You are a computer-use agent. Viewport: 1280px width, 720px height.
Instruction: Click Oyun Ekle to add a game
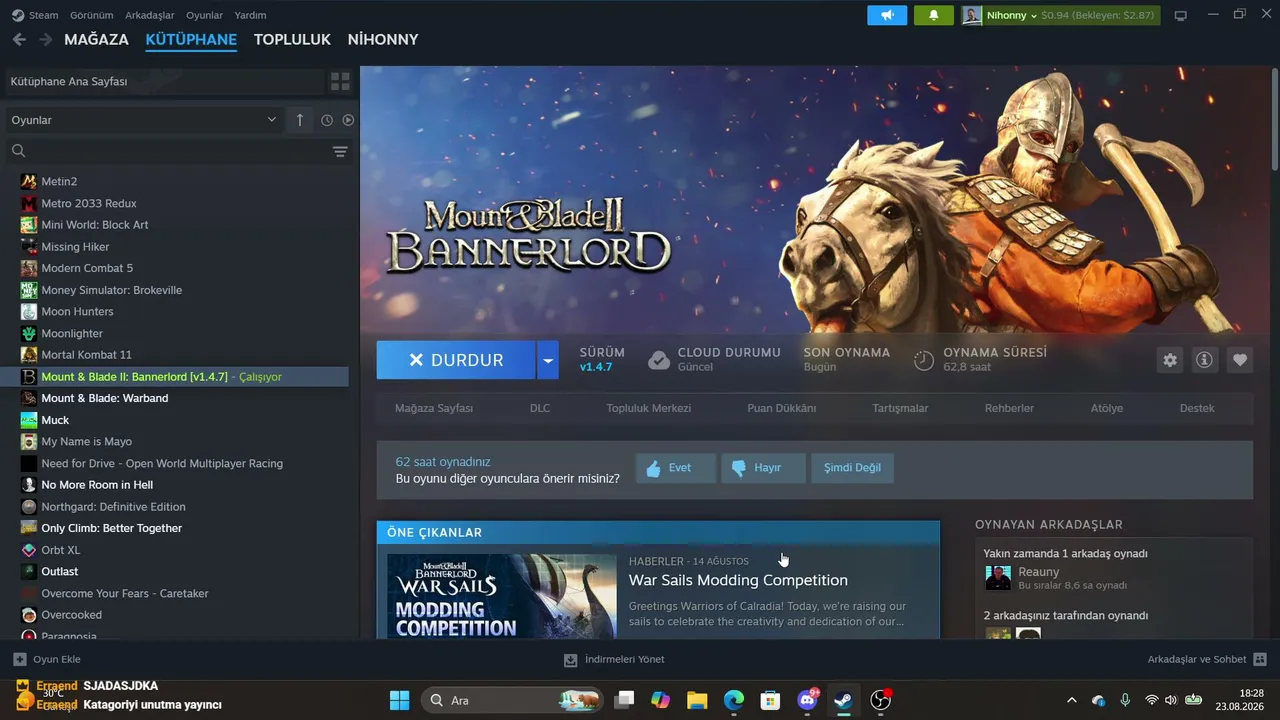pyautogui.click(x=47, y=660)
